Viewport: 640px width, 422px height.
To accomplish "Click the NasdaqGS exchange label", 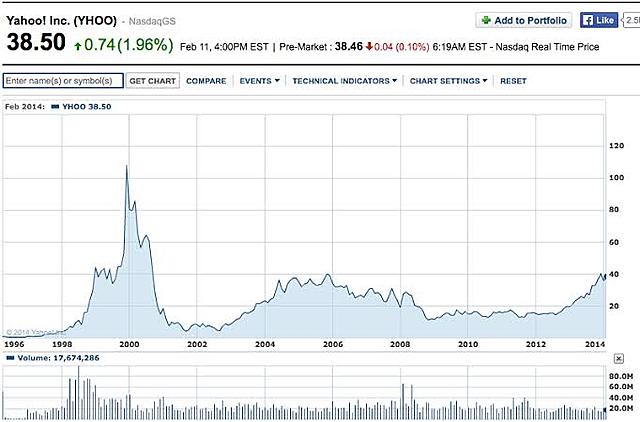I will point(152,21).
